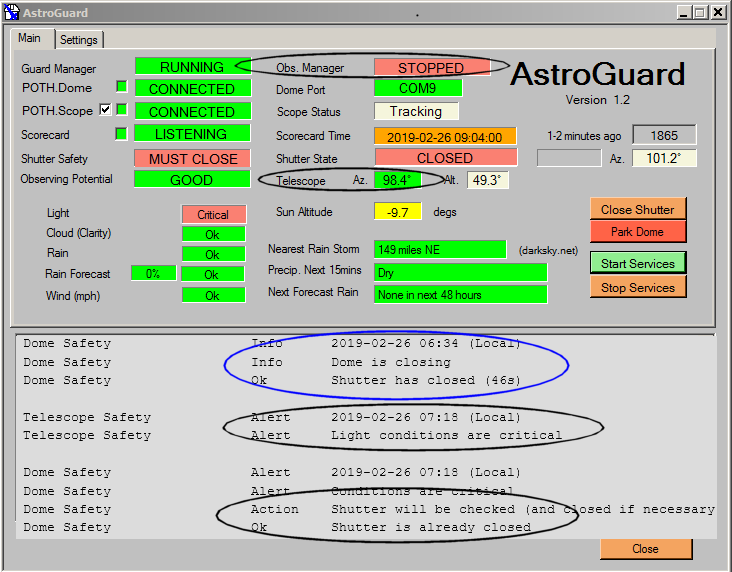Click the Start Services button
Viewport: 732px width, 572px height.
(638, 263)
